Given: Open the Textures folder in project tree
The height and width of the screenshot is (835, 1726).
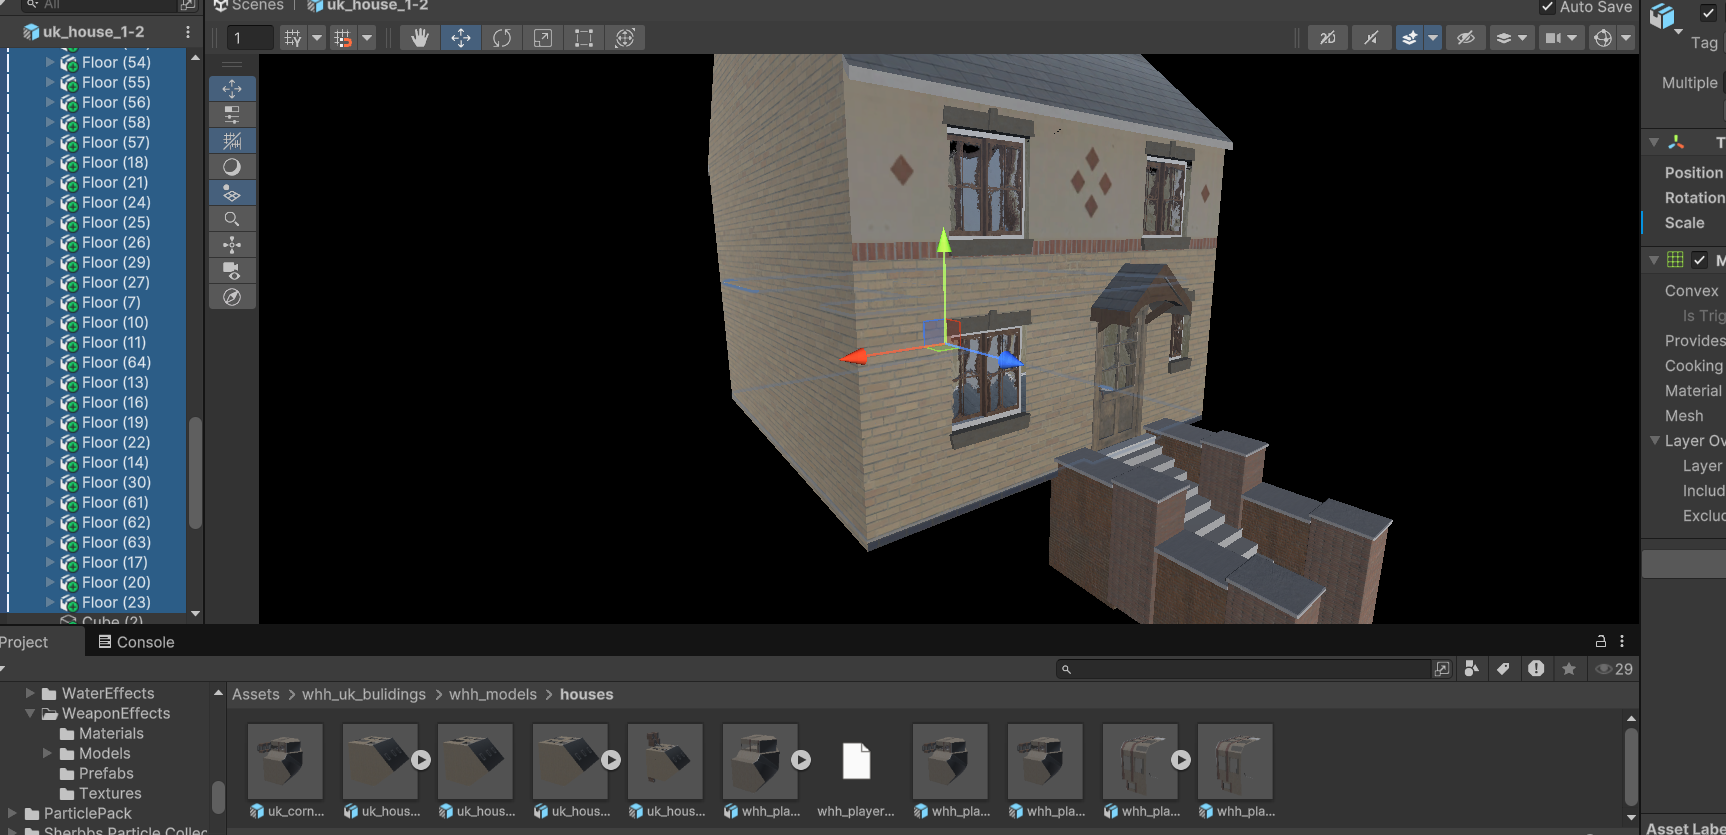Looking at the screenshot, I should pos(110,793).
